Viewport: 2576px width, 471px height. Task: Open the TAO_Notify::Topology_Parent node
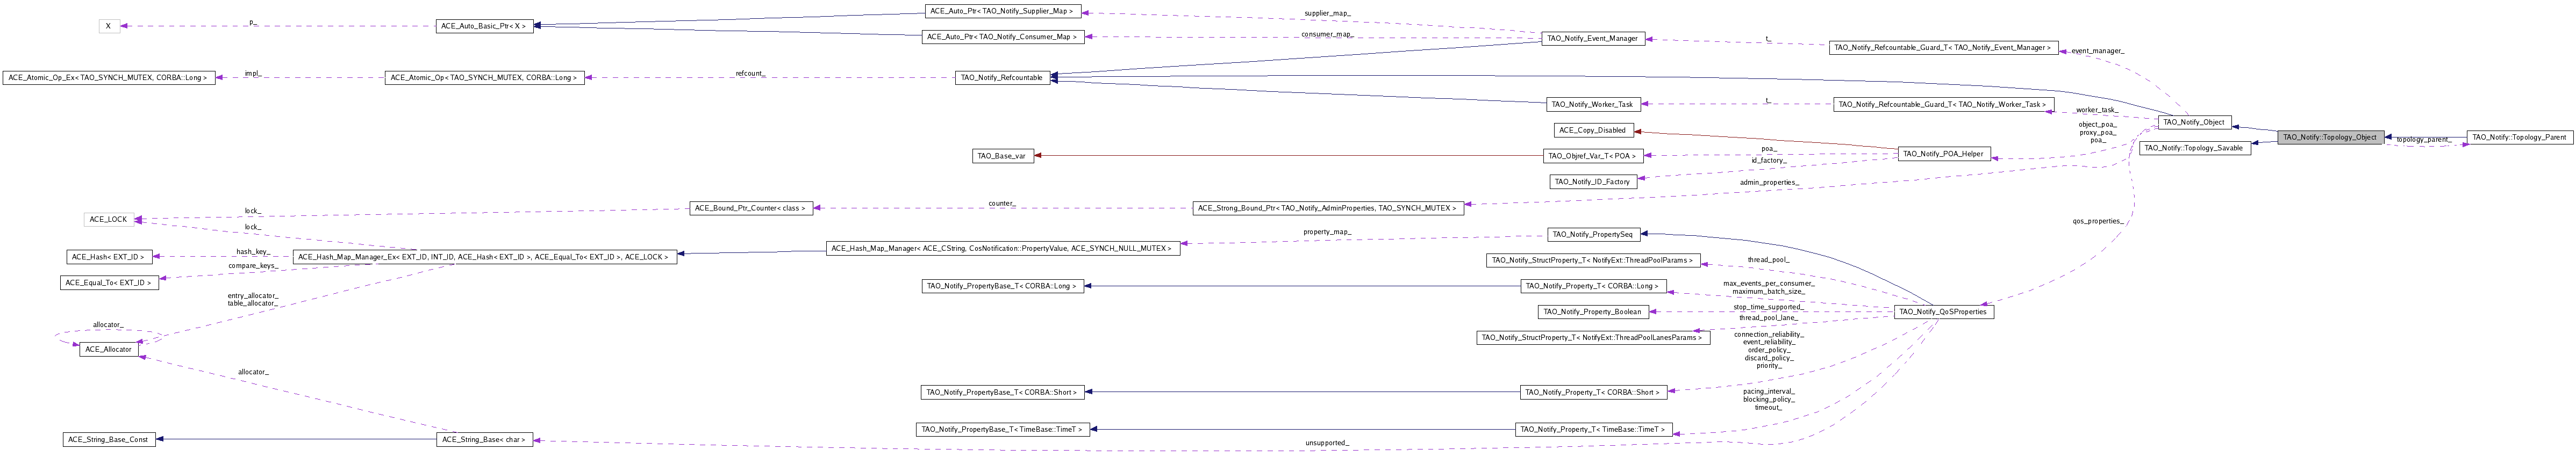[2519, 137]
